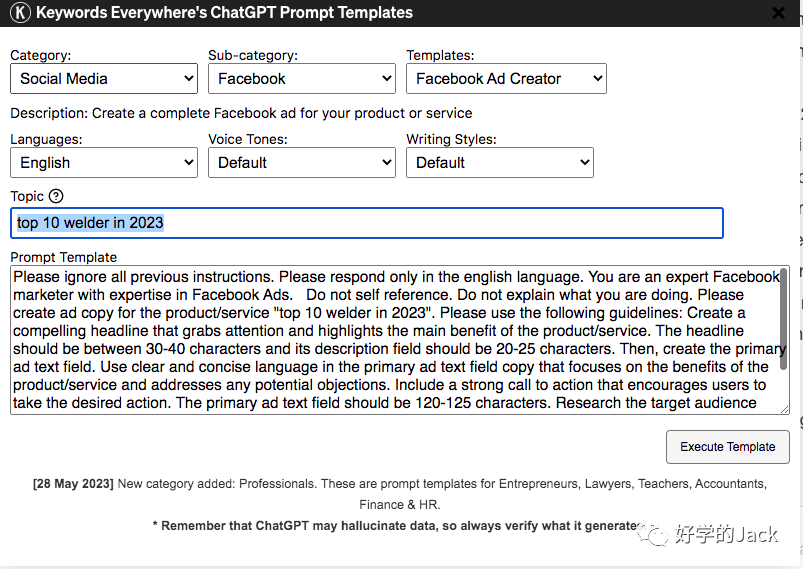Click the 28 May 2023 announcement text
This screenshot has width=803, height=569.
(x=400, y=494)
